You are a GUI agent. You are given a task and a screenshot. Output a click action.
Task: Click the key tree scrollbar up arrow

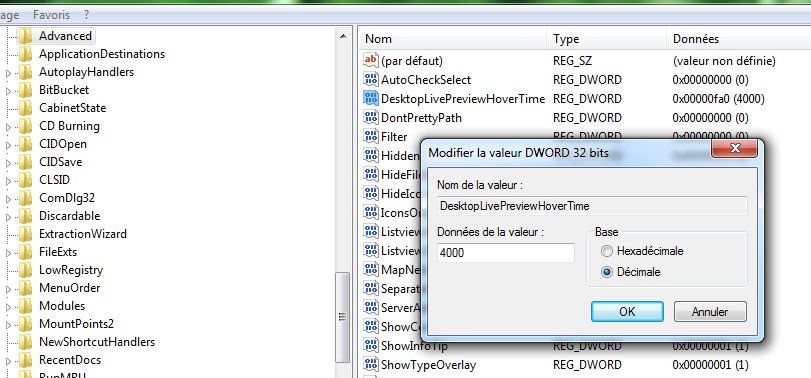click(342, 36)
